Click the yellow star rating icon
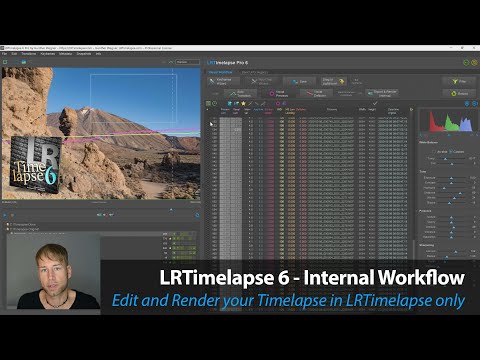 click(243, 104)
